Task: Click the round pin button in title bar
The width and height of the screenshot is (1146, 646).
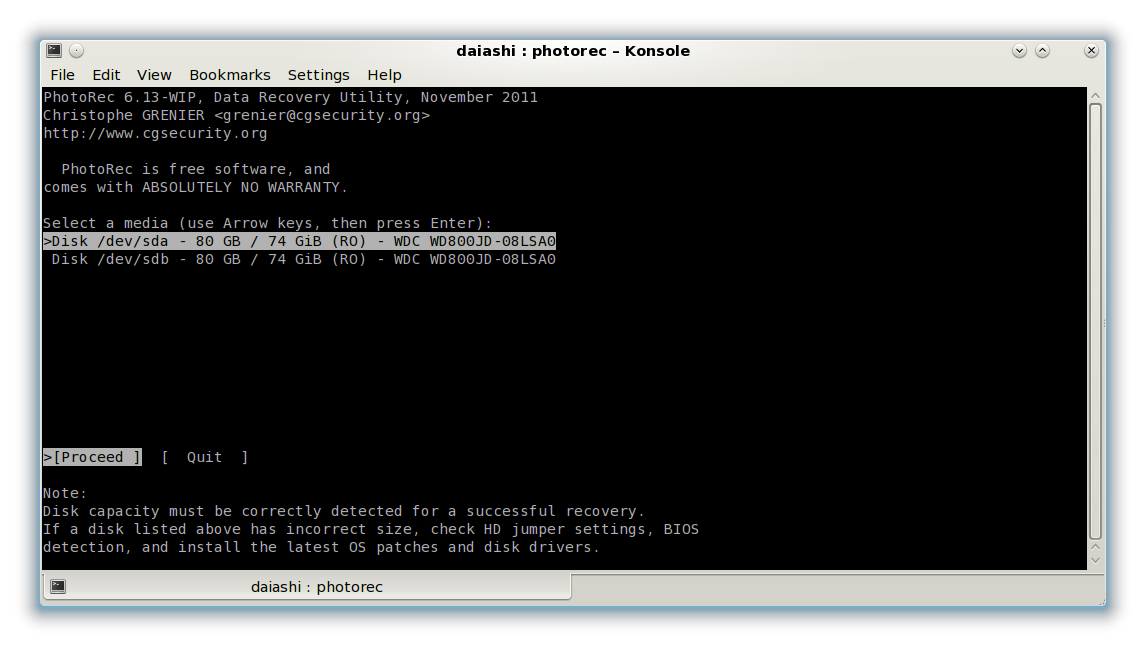Action: (x=77, y=50)
